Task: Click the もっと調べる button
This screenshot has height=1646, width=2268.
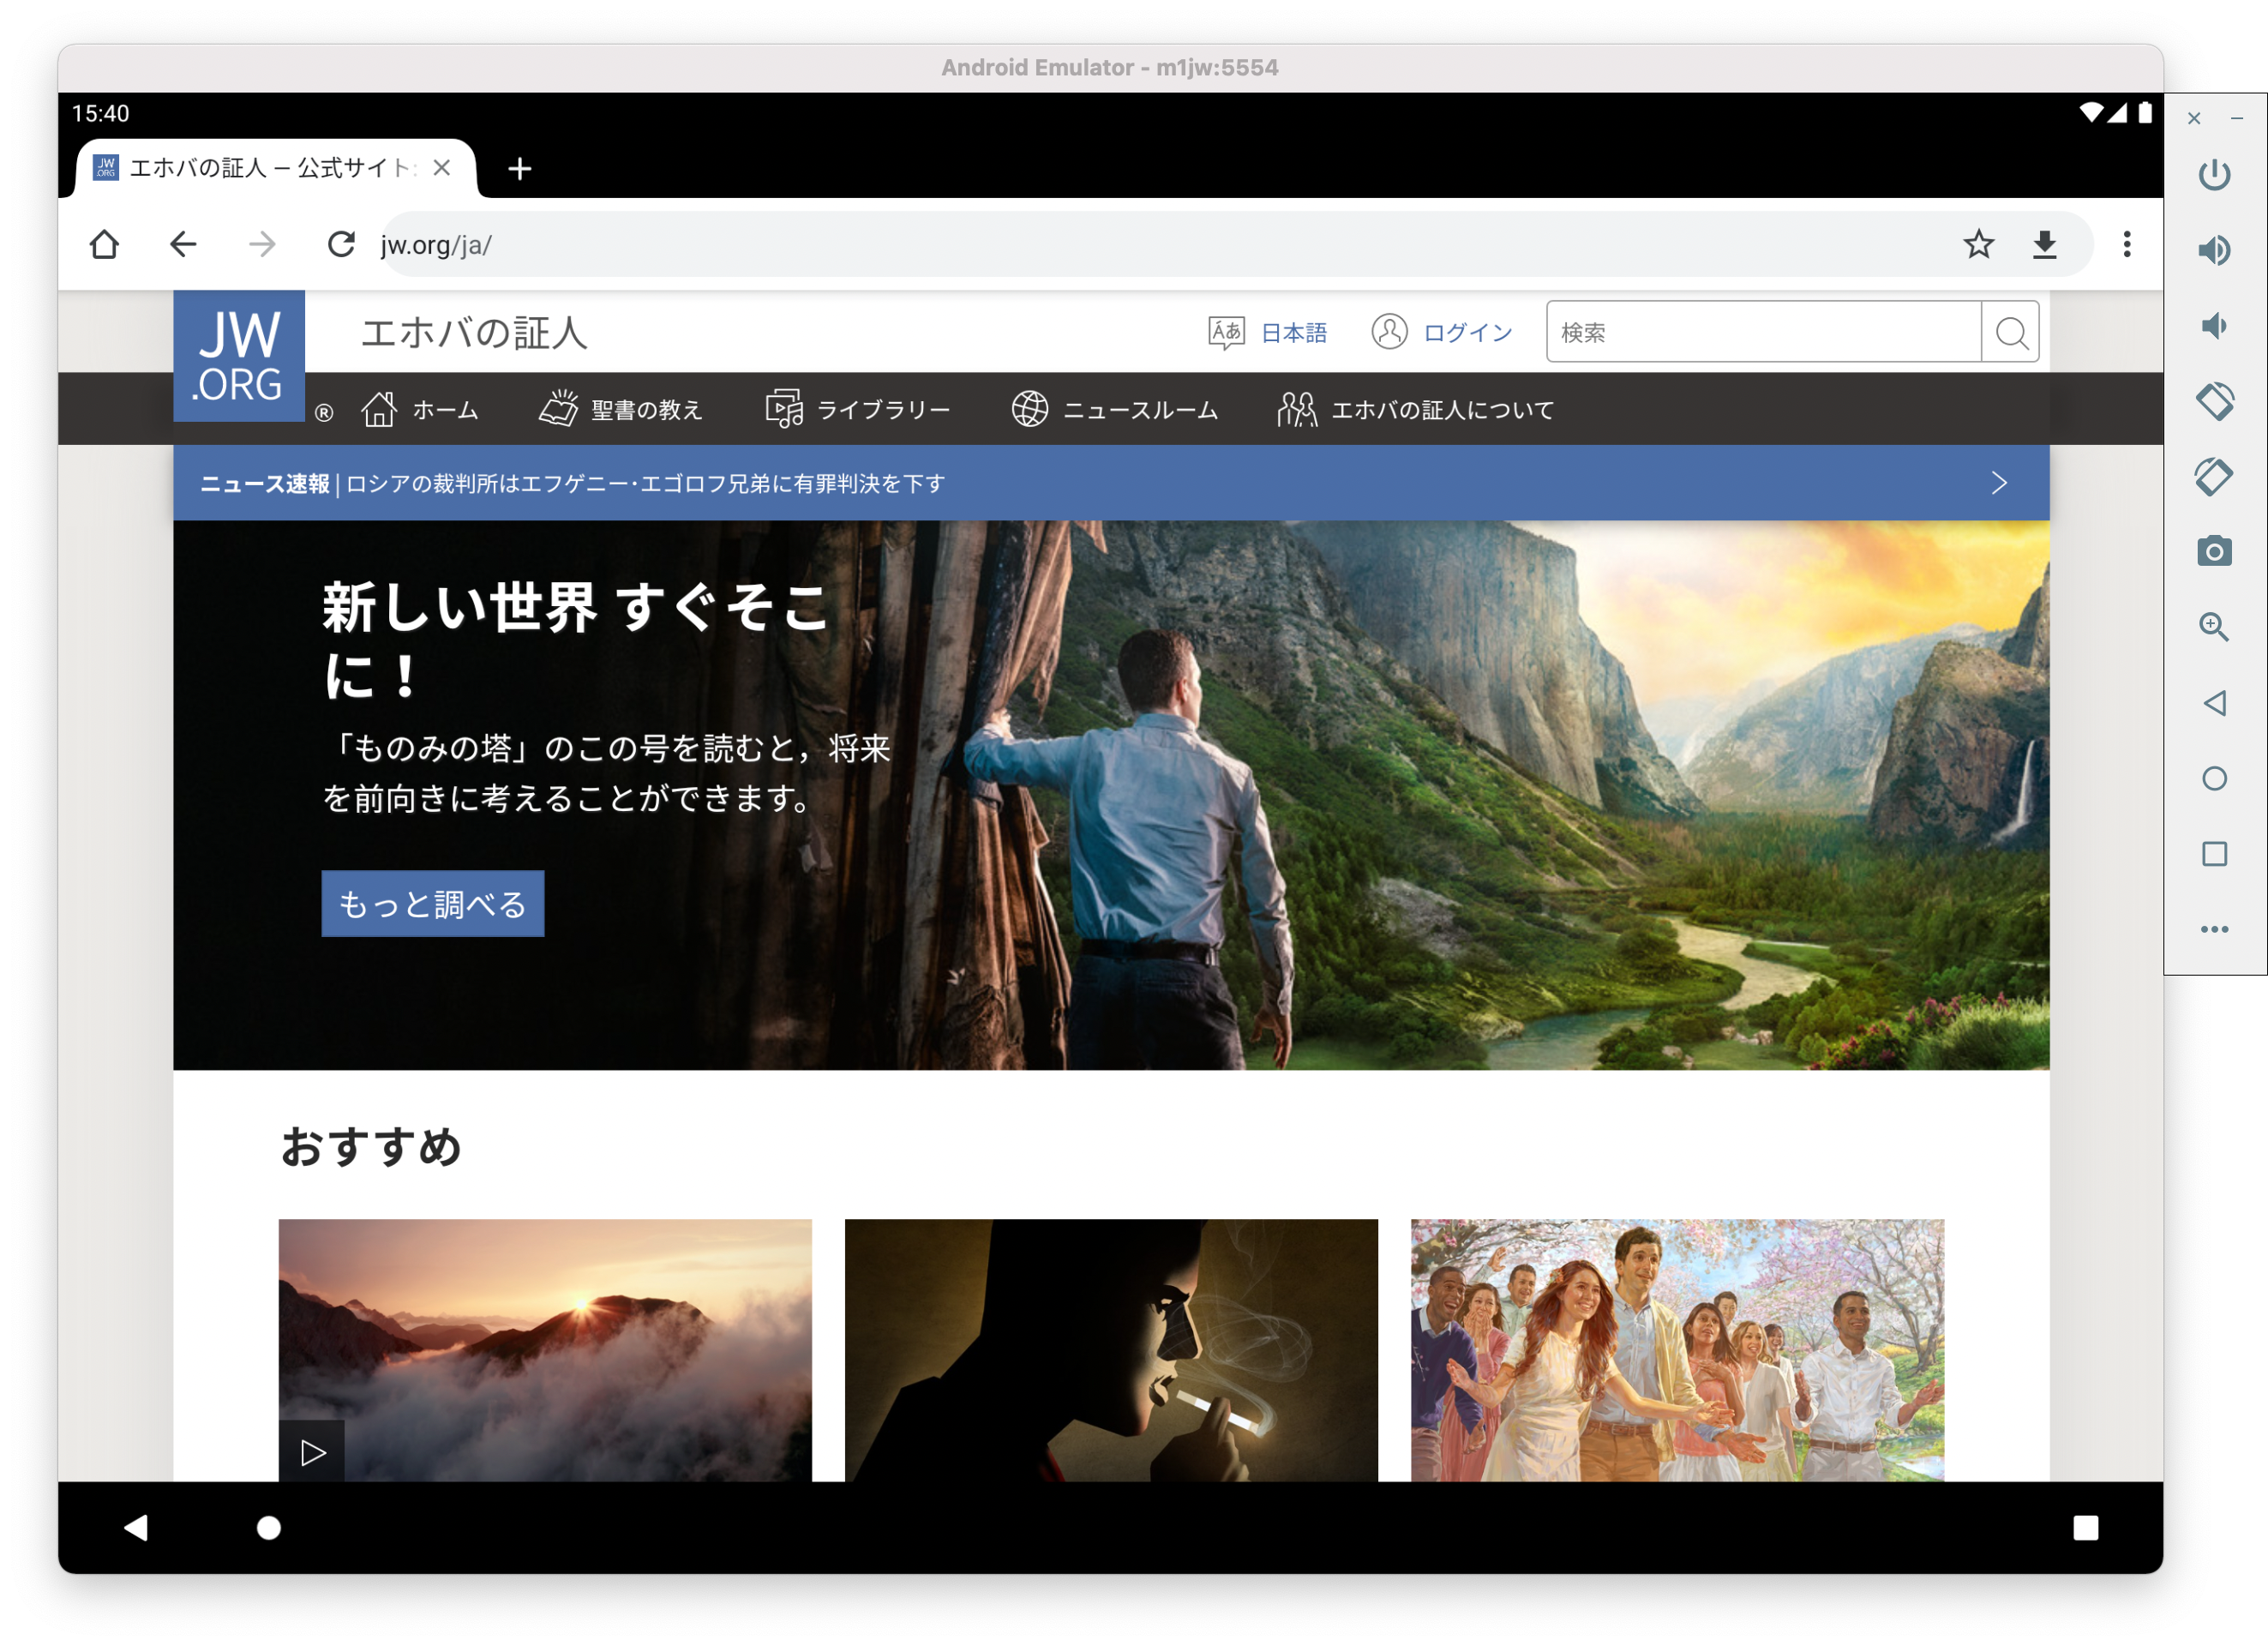Action: [x=432, y=904]
